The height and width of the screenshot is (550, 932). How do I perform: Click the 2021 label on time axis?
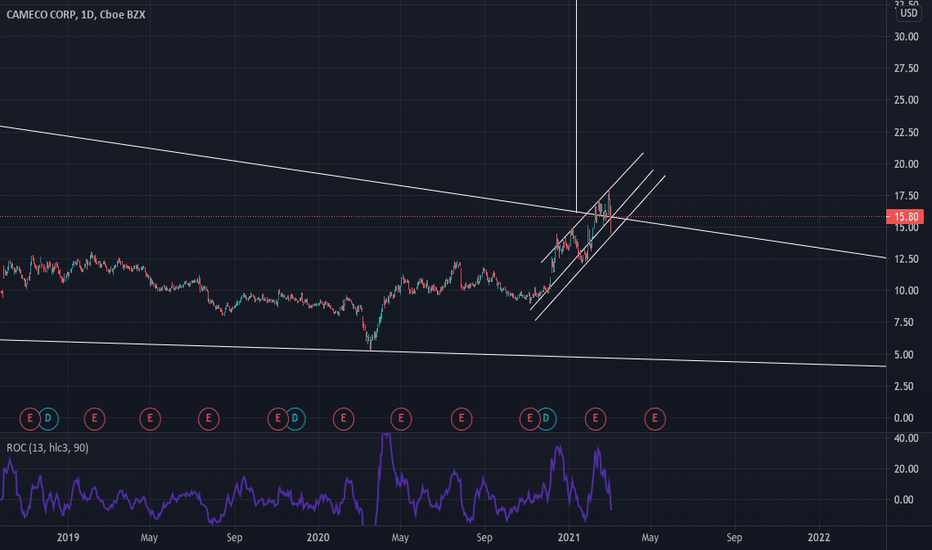coord(568,538)
